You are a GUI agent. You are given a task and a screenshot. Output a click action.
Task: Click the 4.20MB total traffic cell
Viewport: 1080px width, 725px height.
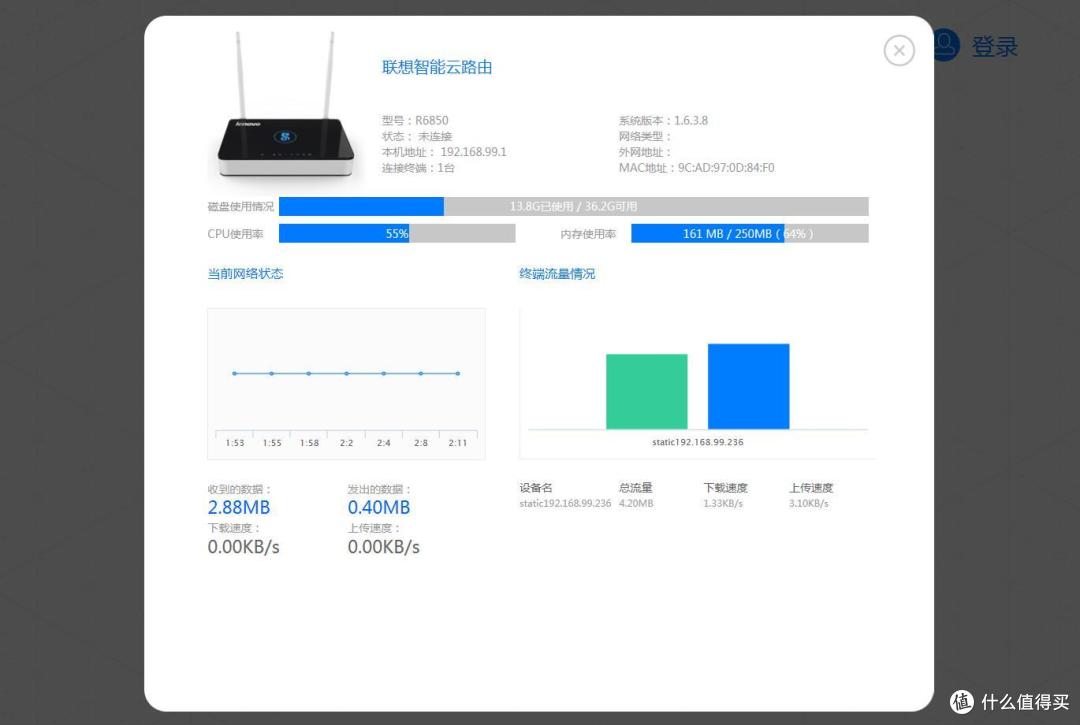pyautogui.click(x=636, y=503)
